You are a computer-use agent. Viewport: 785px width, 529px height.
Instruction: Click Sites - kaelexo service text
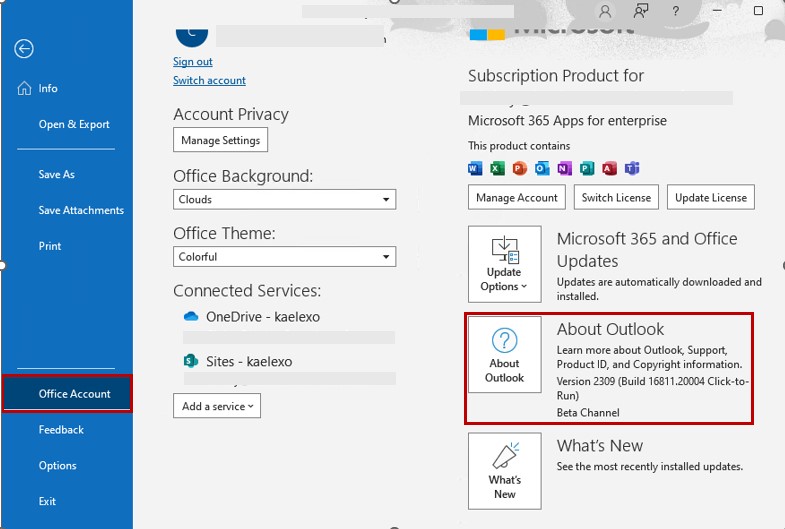249,361
